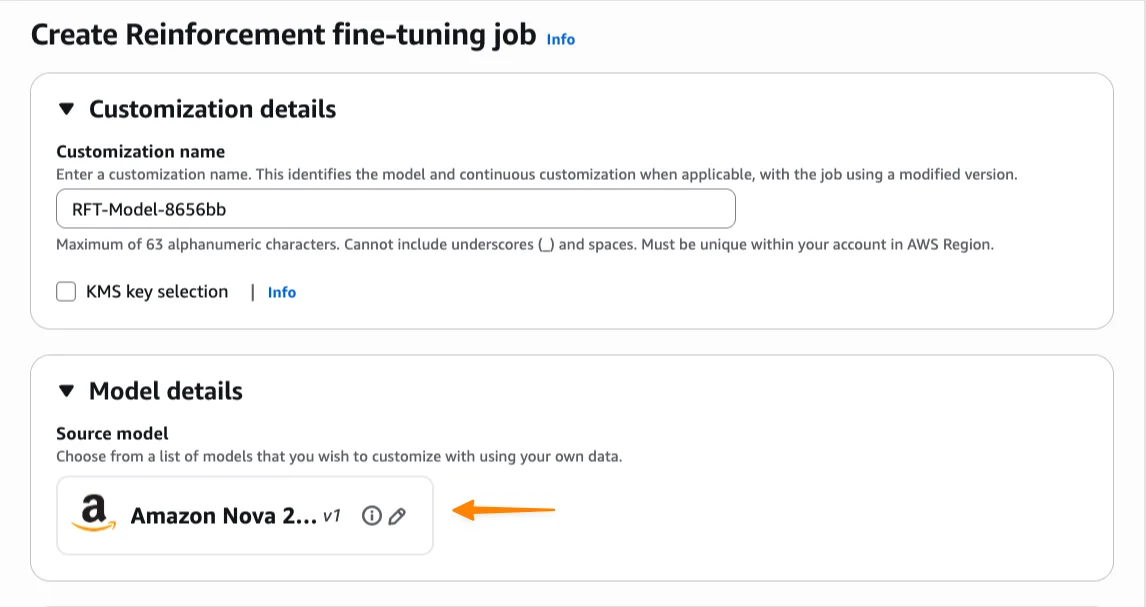Click the Customization details section heading
Screen dimensions: 1146x607
pyautogui.click(x=212, y=109)
